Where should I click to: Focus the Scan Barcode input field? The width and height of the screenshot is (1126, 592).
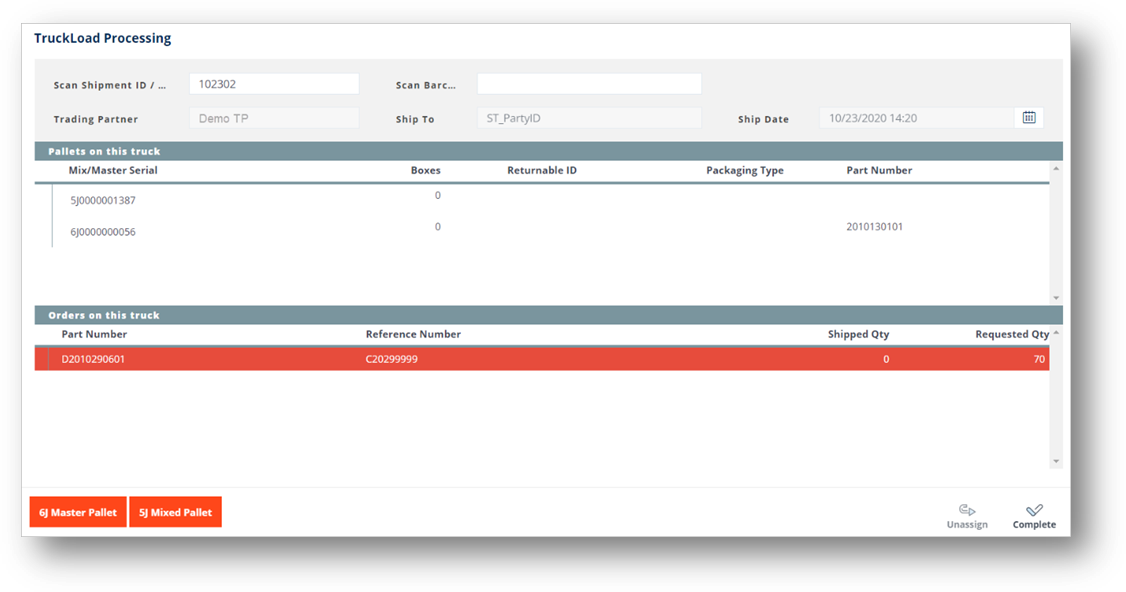[x=589, y=84]
